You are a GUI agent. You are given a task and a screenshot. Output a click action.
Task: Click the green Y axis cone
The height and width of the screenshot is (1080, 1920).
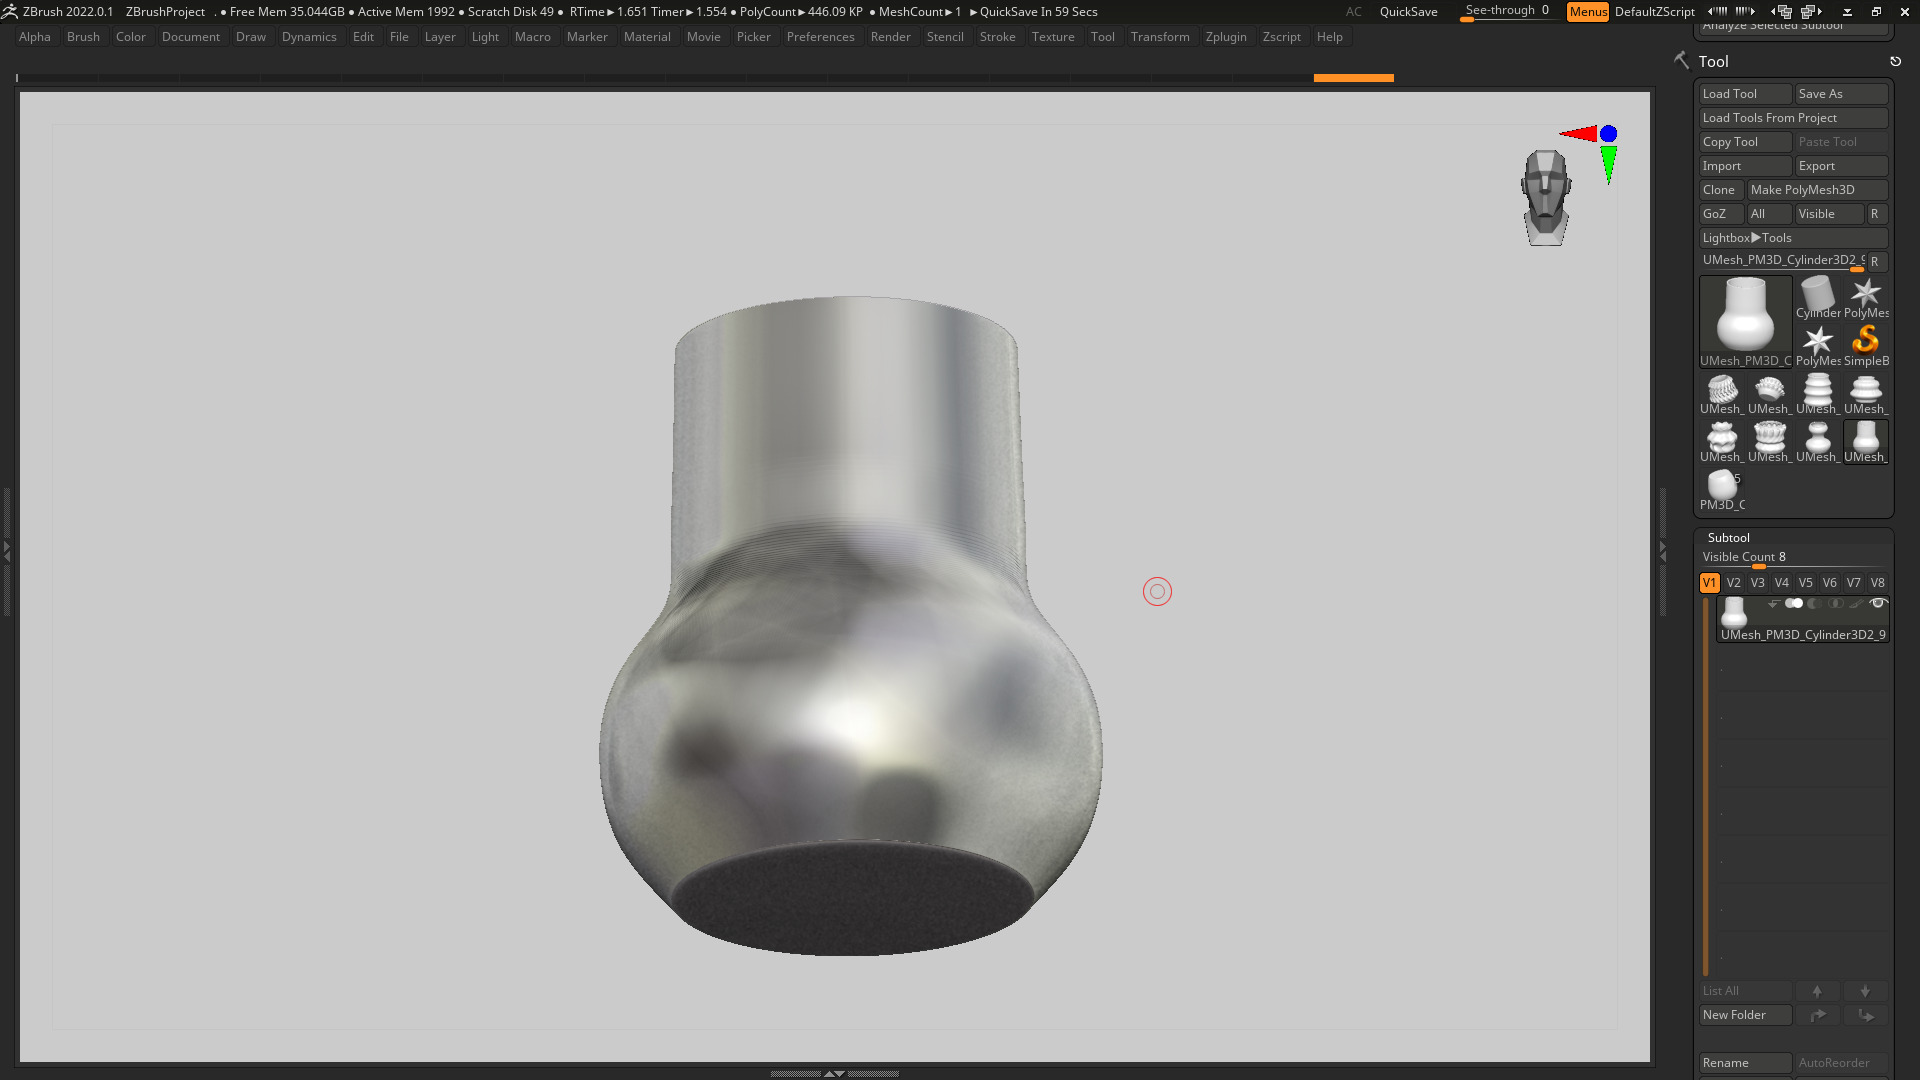pos(1608,165)
